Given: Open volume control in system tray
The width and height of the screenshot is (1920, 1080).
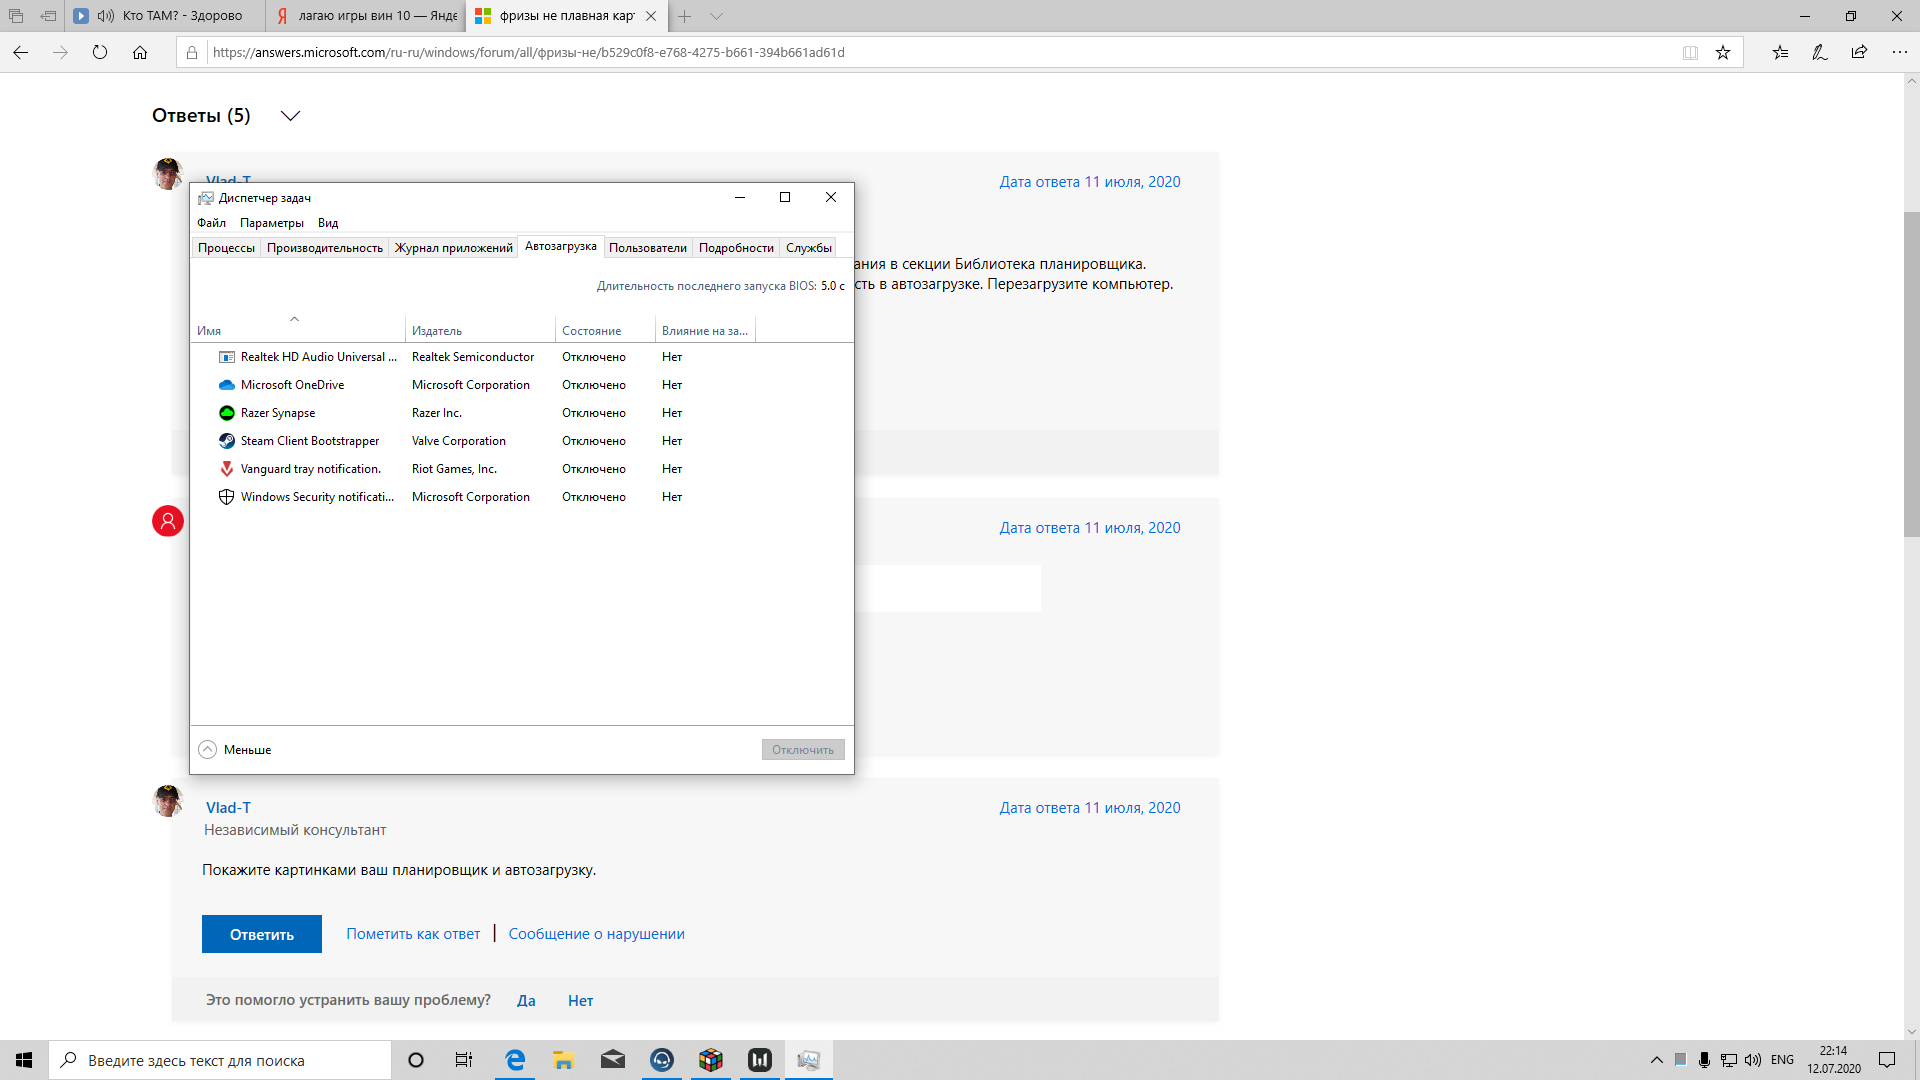Looking at the screenshot, I should pyautogui.click(x=1753, y=1060).
